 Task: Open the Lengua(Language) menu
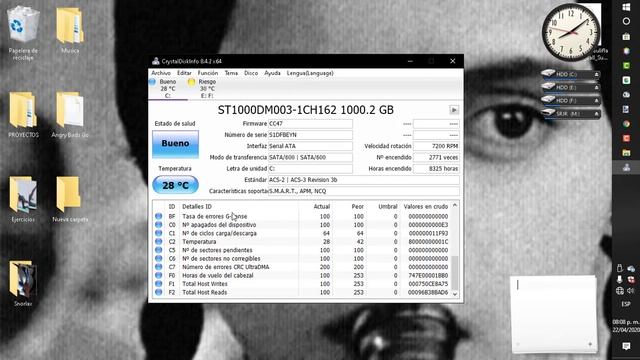pos(310,73)
